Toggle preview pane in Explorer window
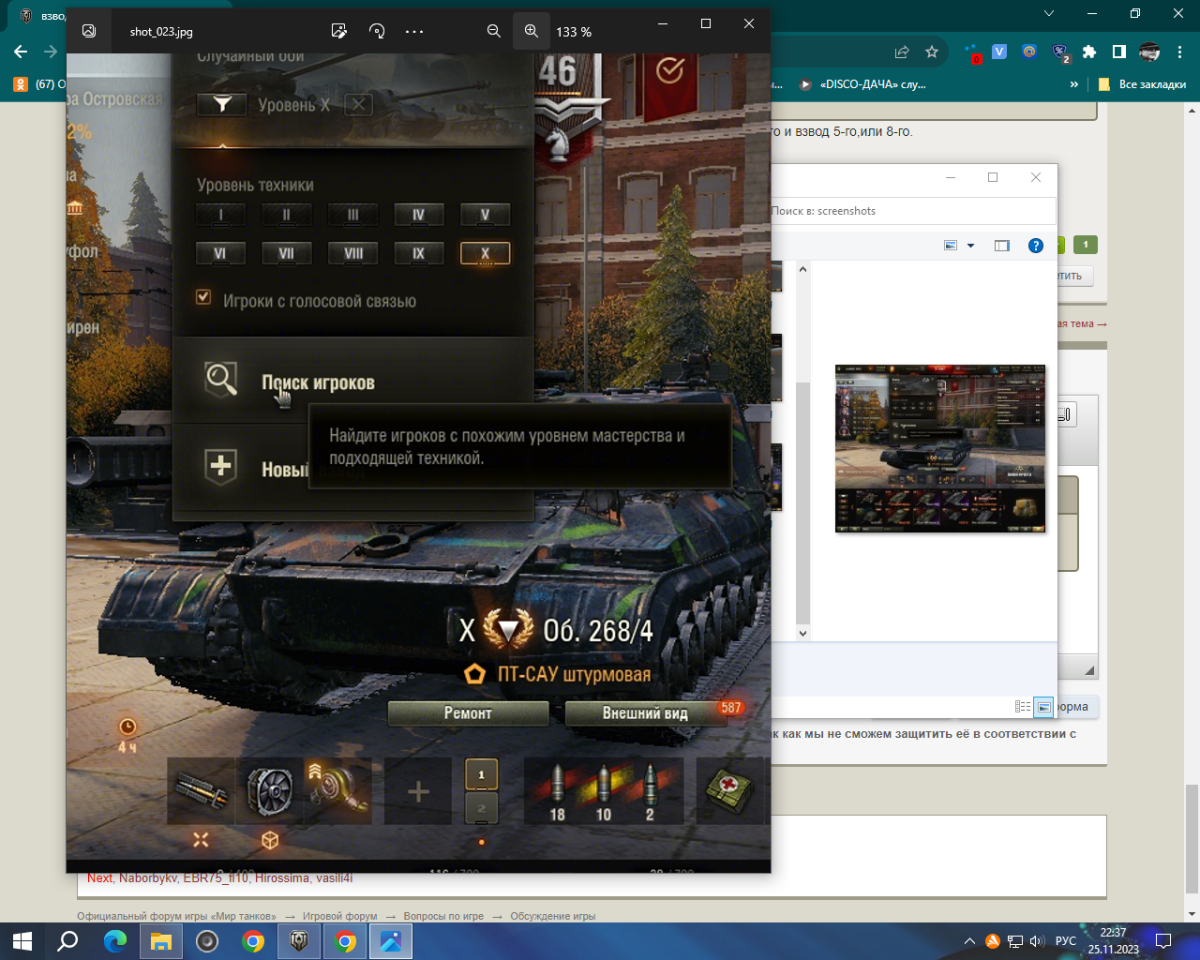Image resolution: width=1200 pixels, height=960 pixels. (x=1002, y=246)
